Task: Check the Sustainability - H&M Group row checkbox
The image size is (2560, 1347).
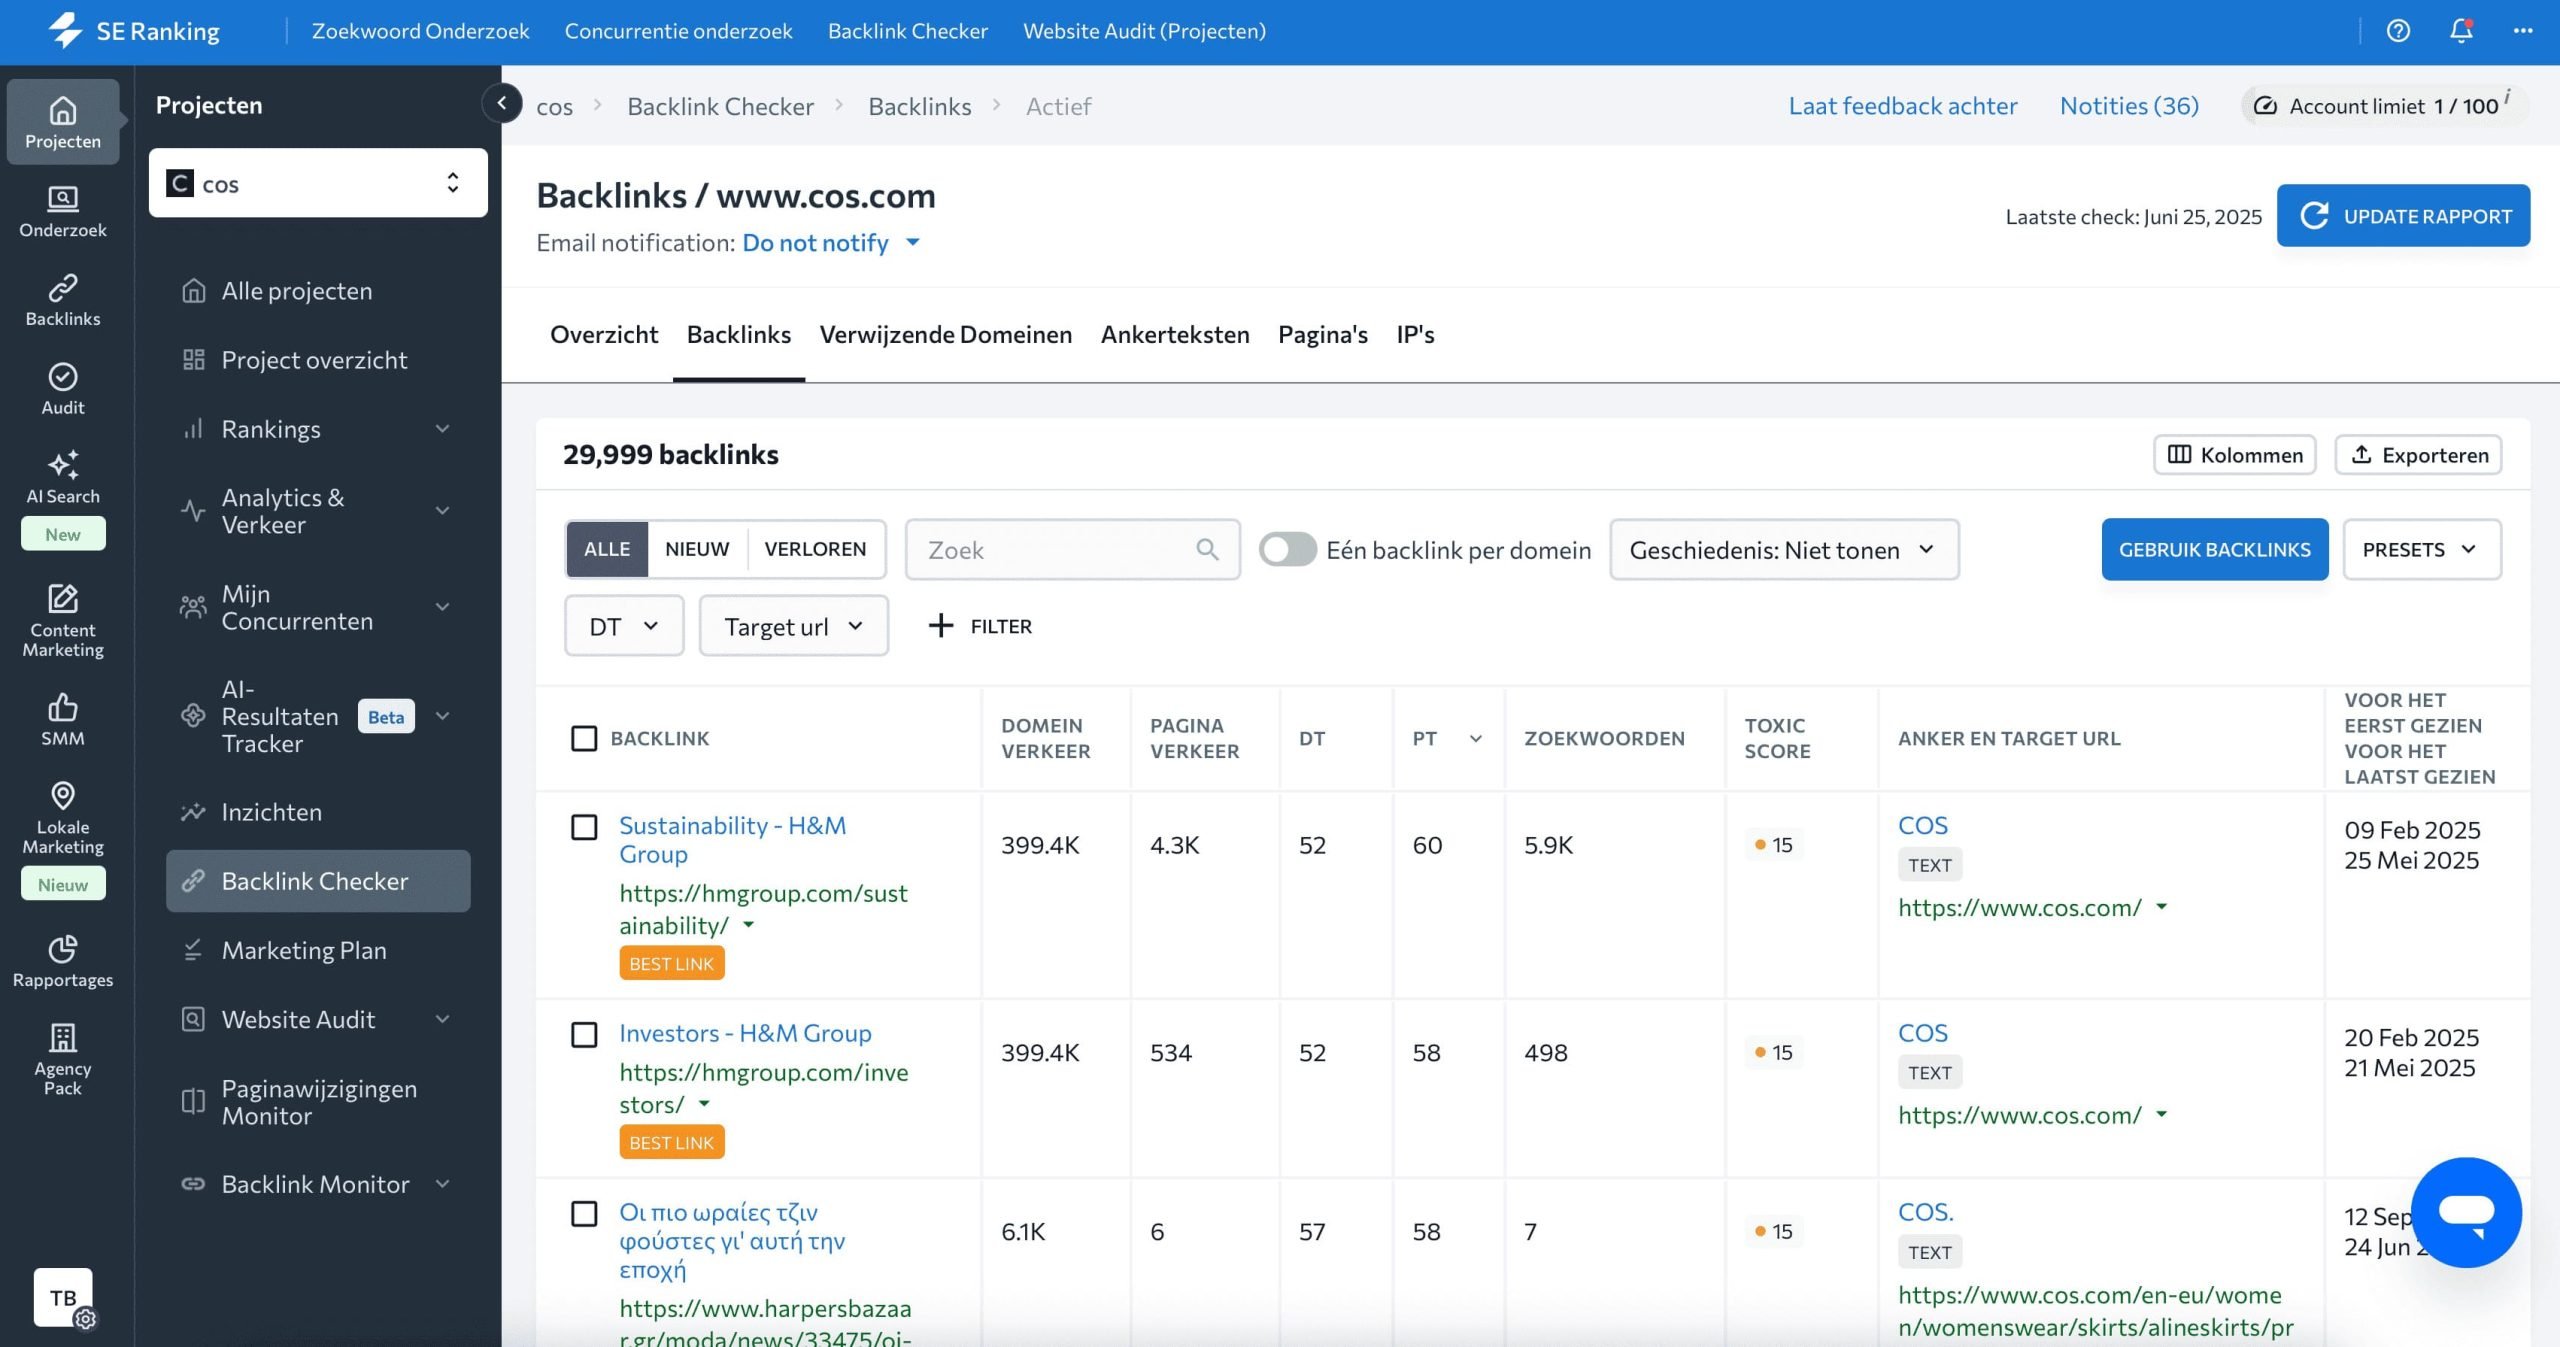Action: pos(584,827)
